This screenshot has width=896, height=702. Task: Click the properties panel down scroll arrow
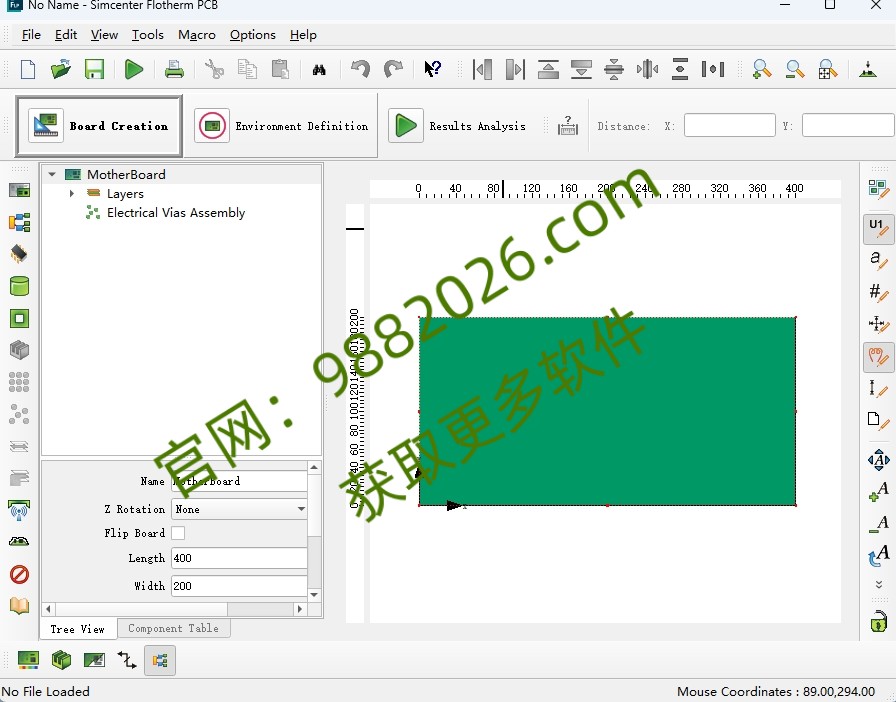pyautogui.click(x=314, y=595)
